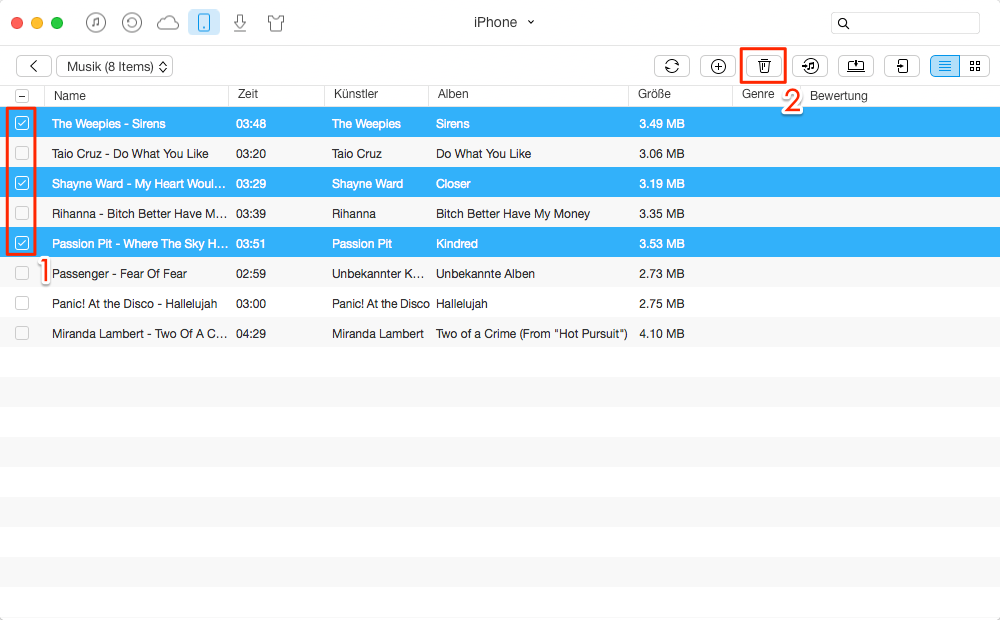
Task: Click size value 3.06 MB
Action: [x=661, y=154]
